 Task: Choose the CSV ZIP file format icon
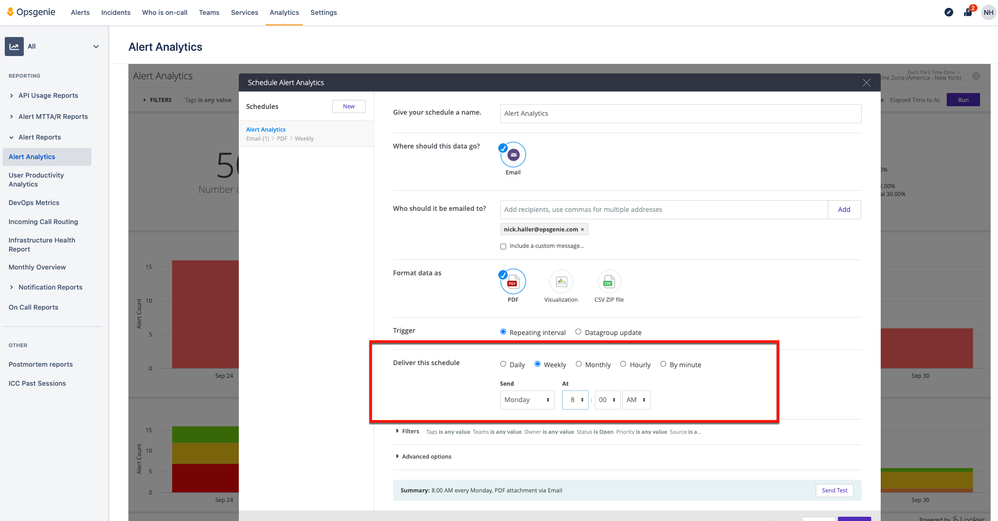click(609, 282)
